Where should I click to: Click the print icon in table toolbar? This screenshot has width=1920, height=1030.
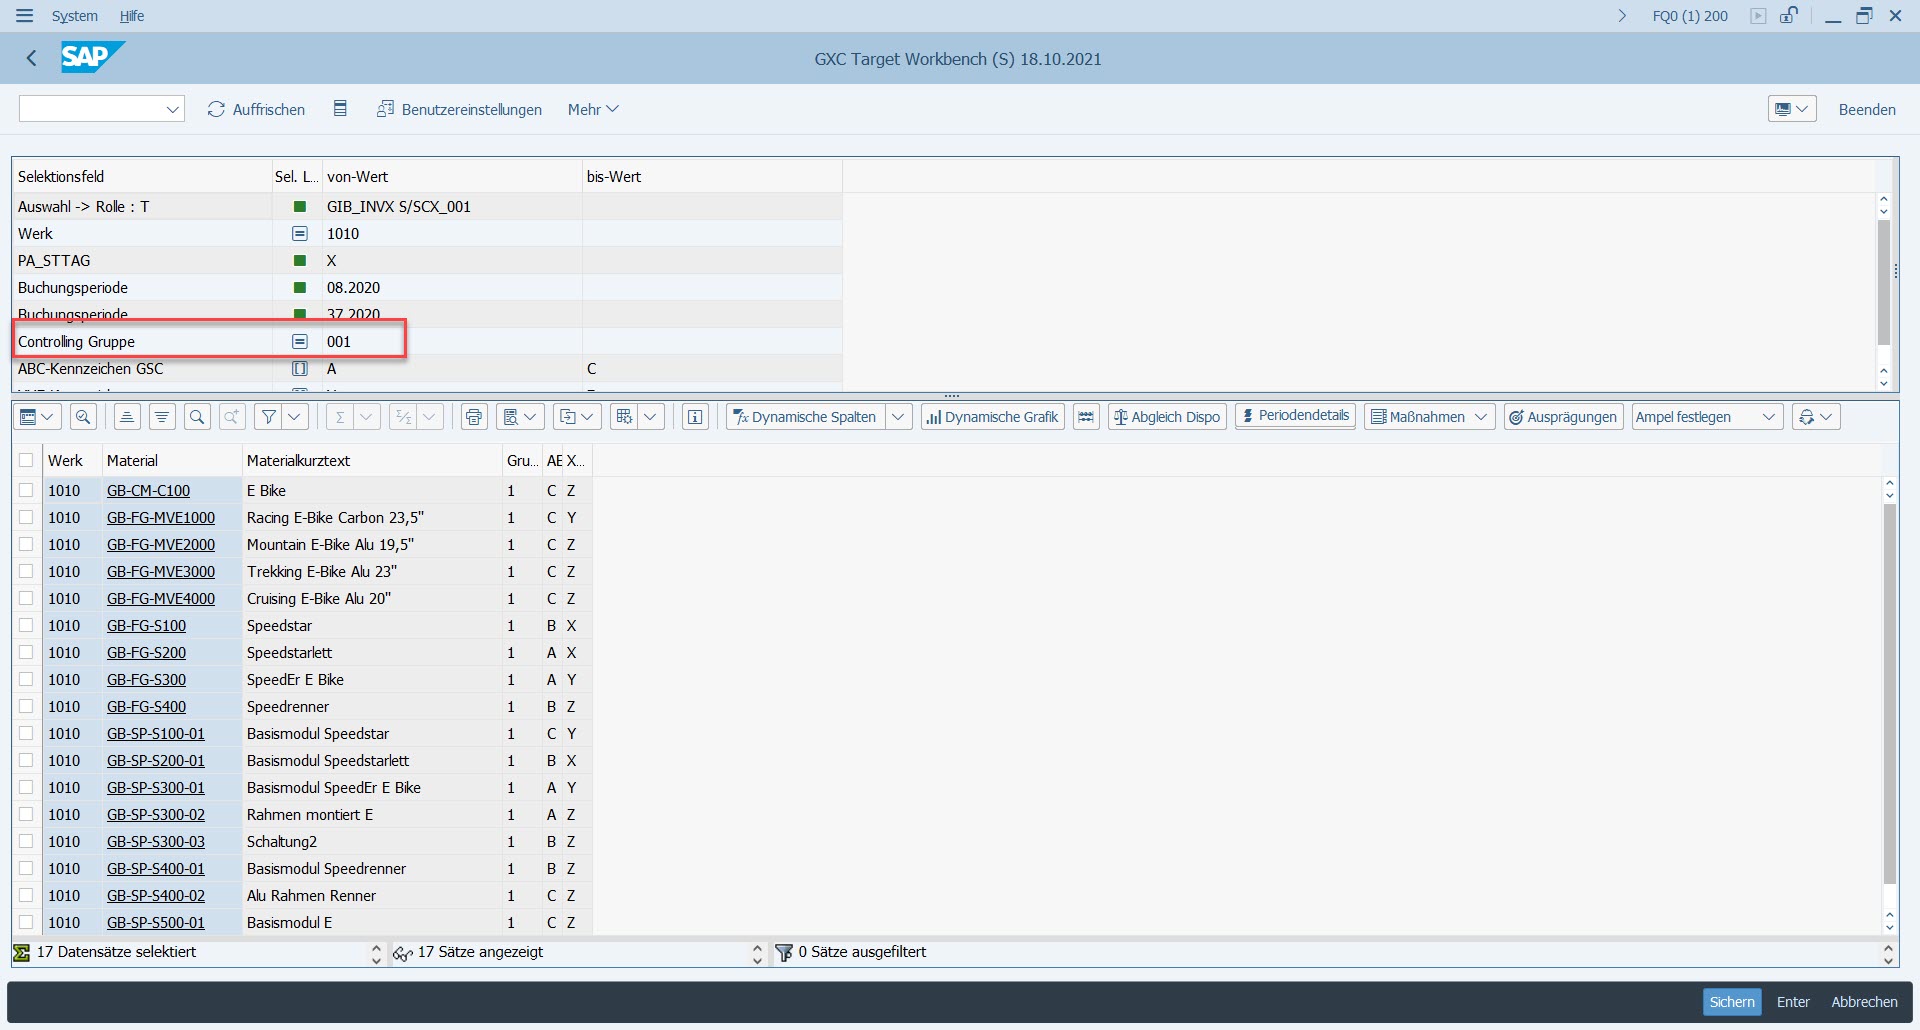click(x=474, y=417)
